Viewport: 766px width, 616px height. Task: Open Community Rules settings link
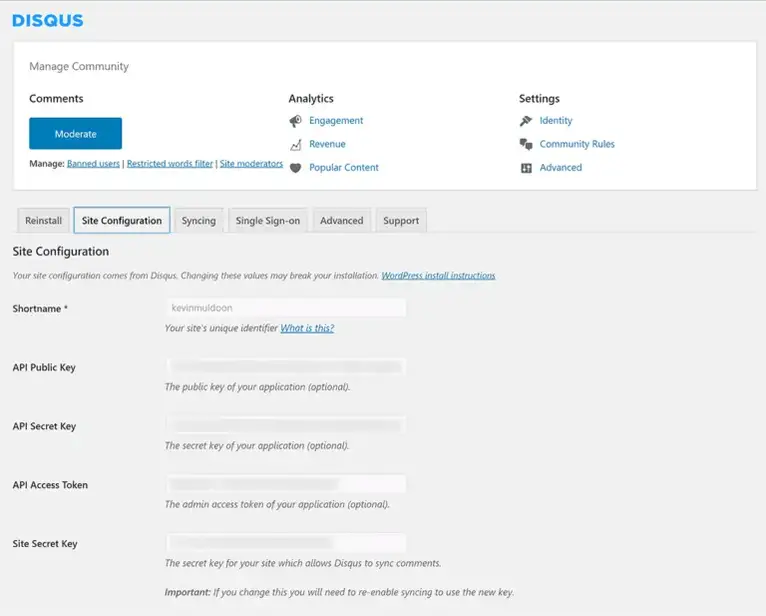coord(577,144)
